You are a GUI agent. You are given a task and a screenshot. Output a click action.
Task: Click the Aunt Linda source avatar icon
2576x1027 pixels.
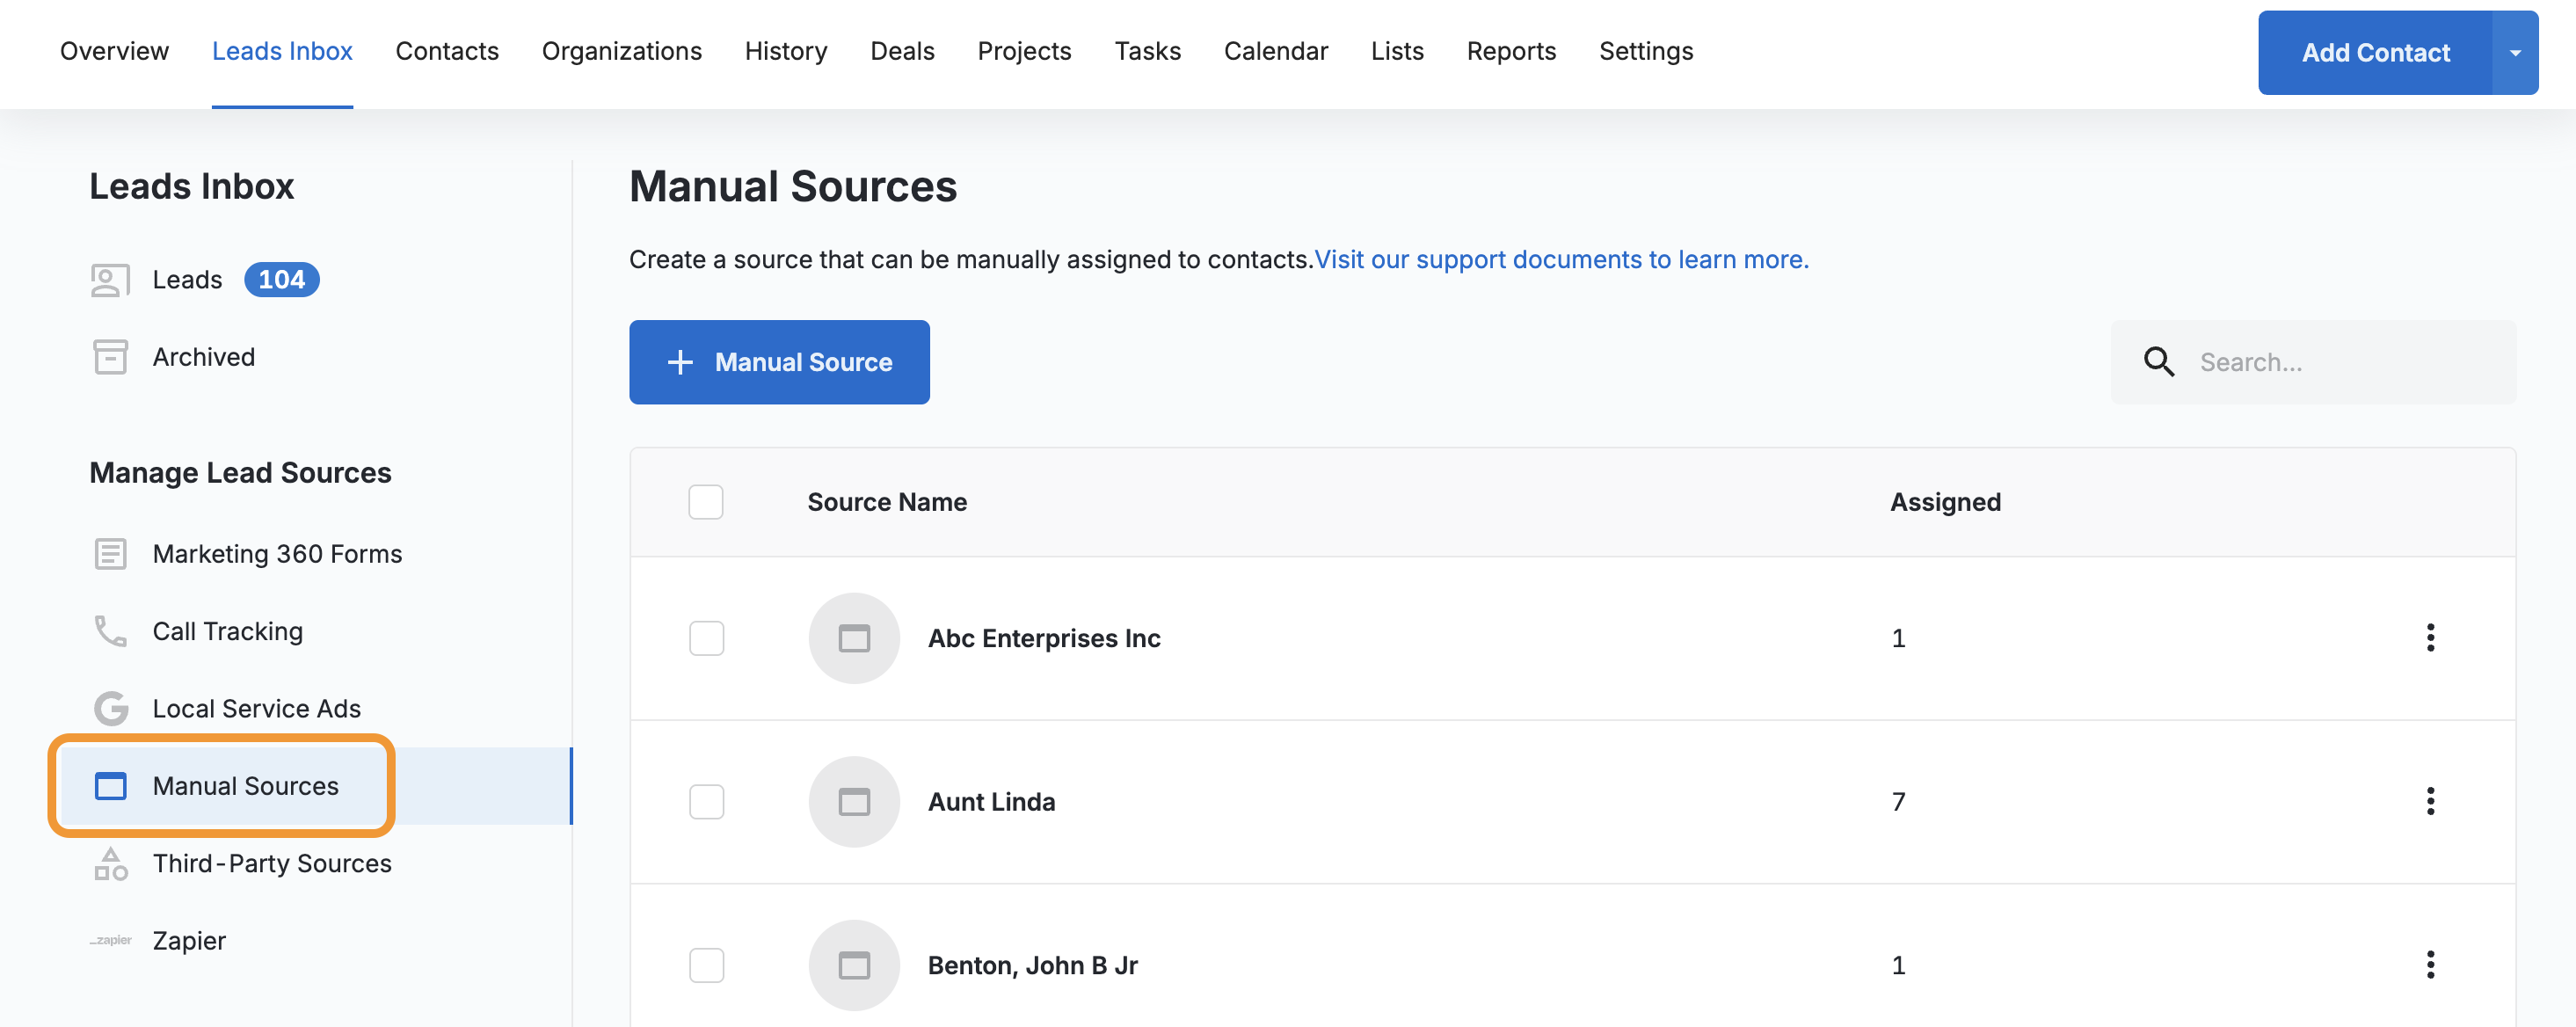tap(853, 802)
